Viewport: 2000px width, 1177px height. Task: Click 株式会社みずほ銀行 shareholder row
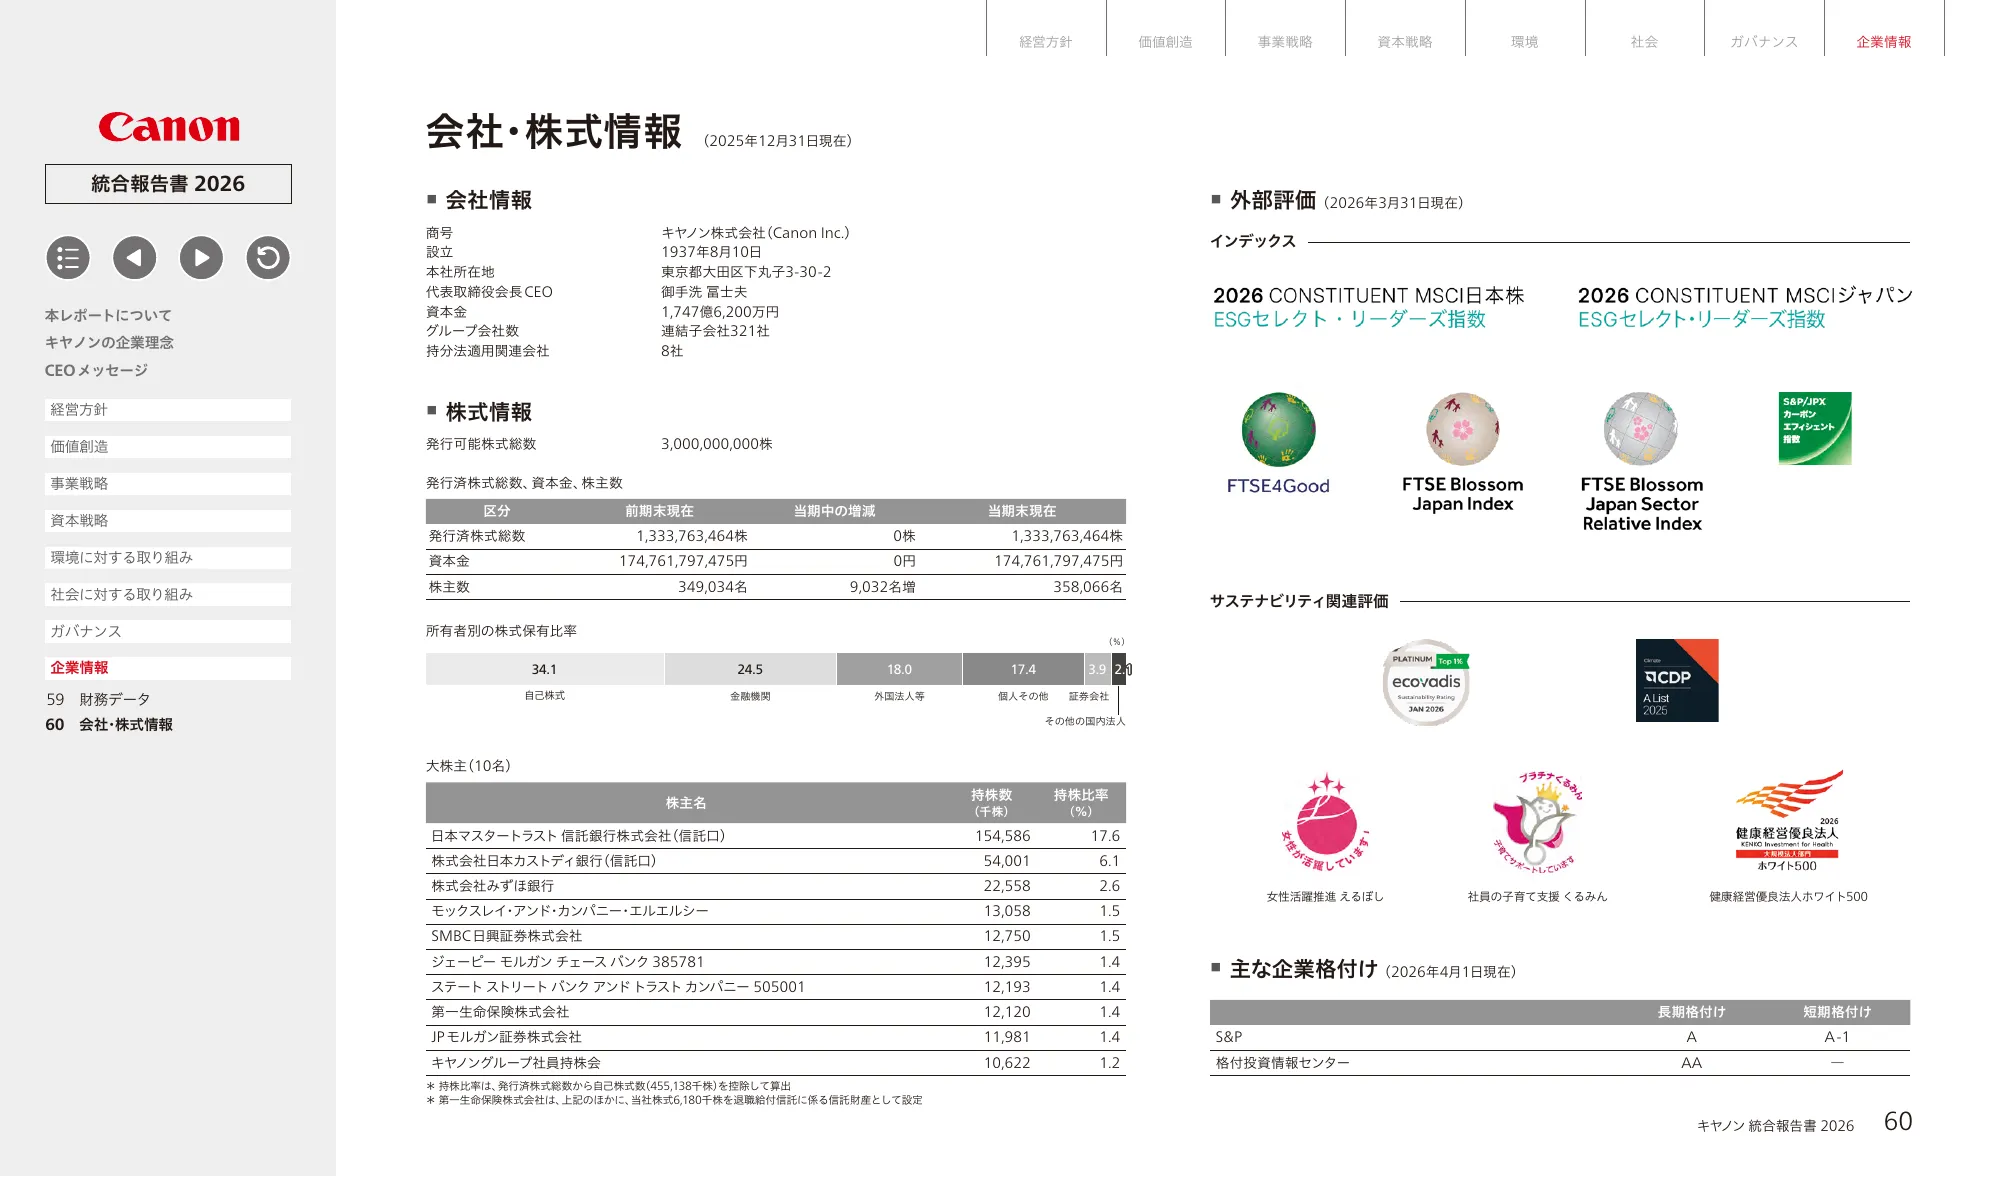click(x=776, y=886)
